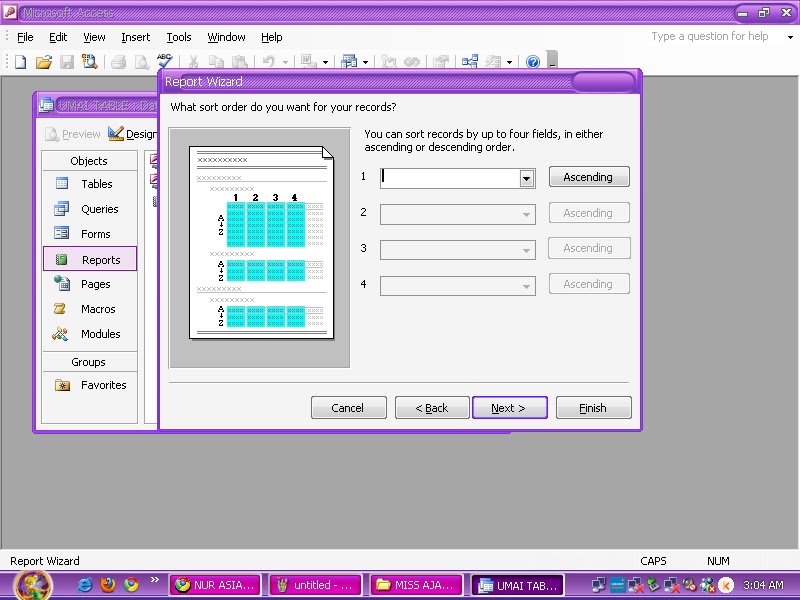Select Modules in the Objects list
800x600 pixels.
pos(90,334)
